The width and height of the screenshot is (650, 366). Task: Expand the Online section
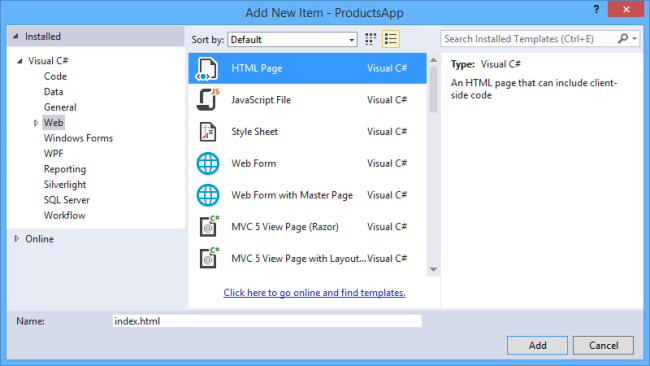17,239
